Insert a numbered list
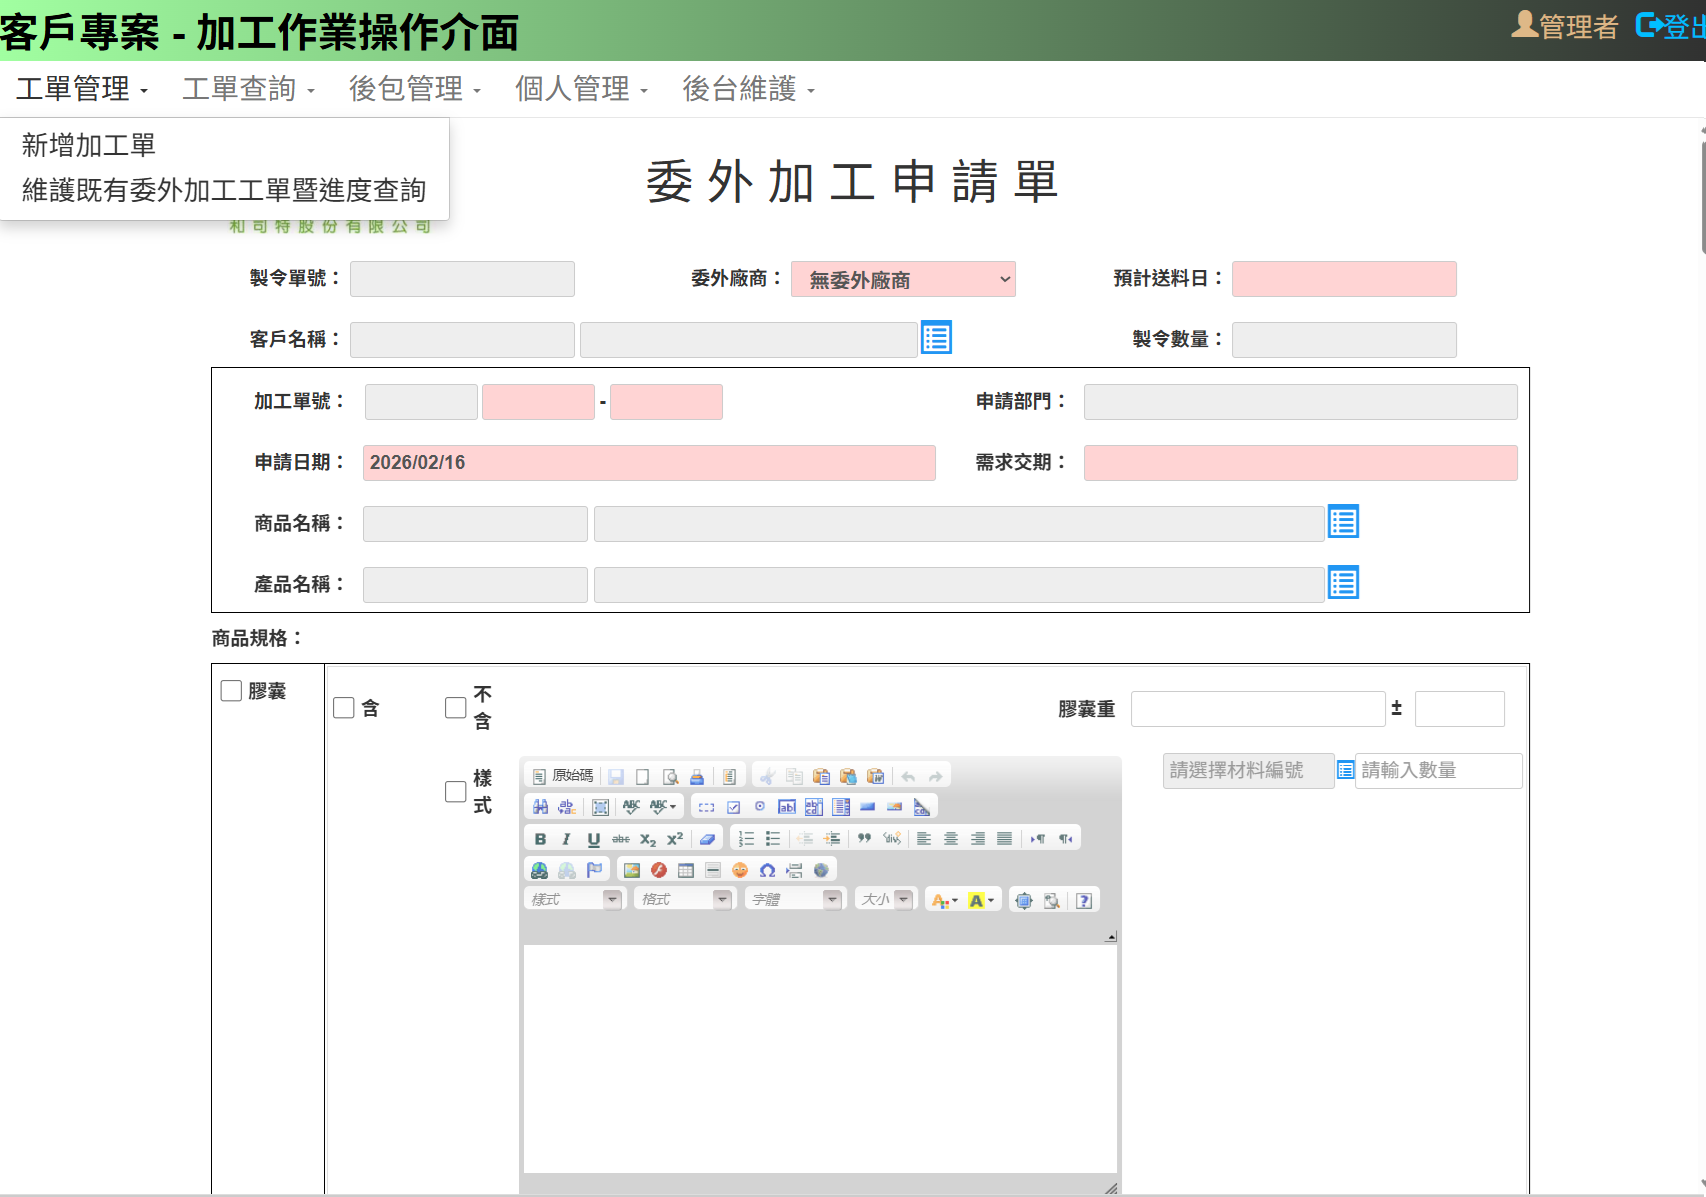 tap(746, 839)
